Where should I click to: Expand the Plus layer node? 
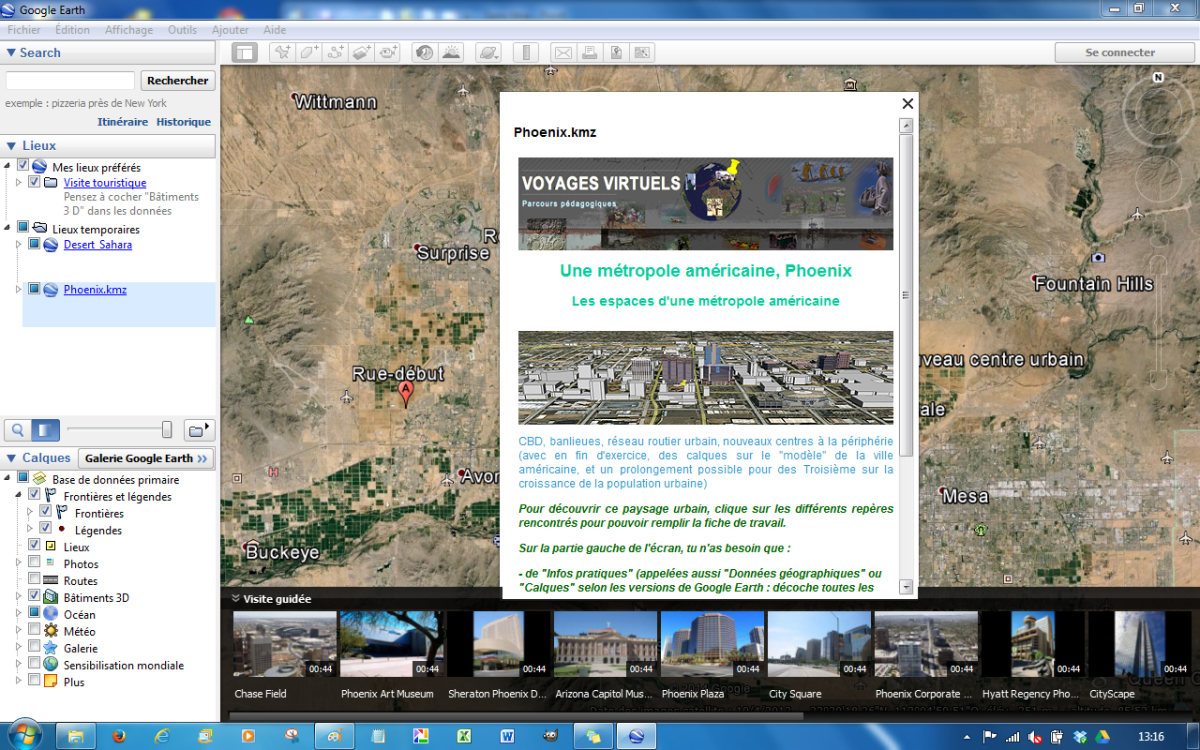(19, 681)
